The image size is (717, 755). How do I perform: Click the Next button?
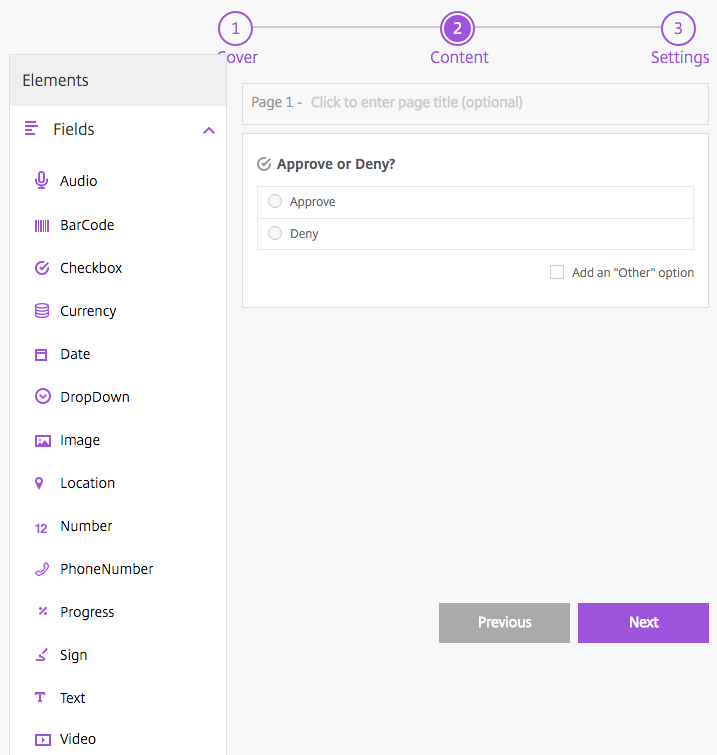643,622
